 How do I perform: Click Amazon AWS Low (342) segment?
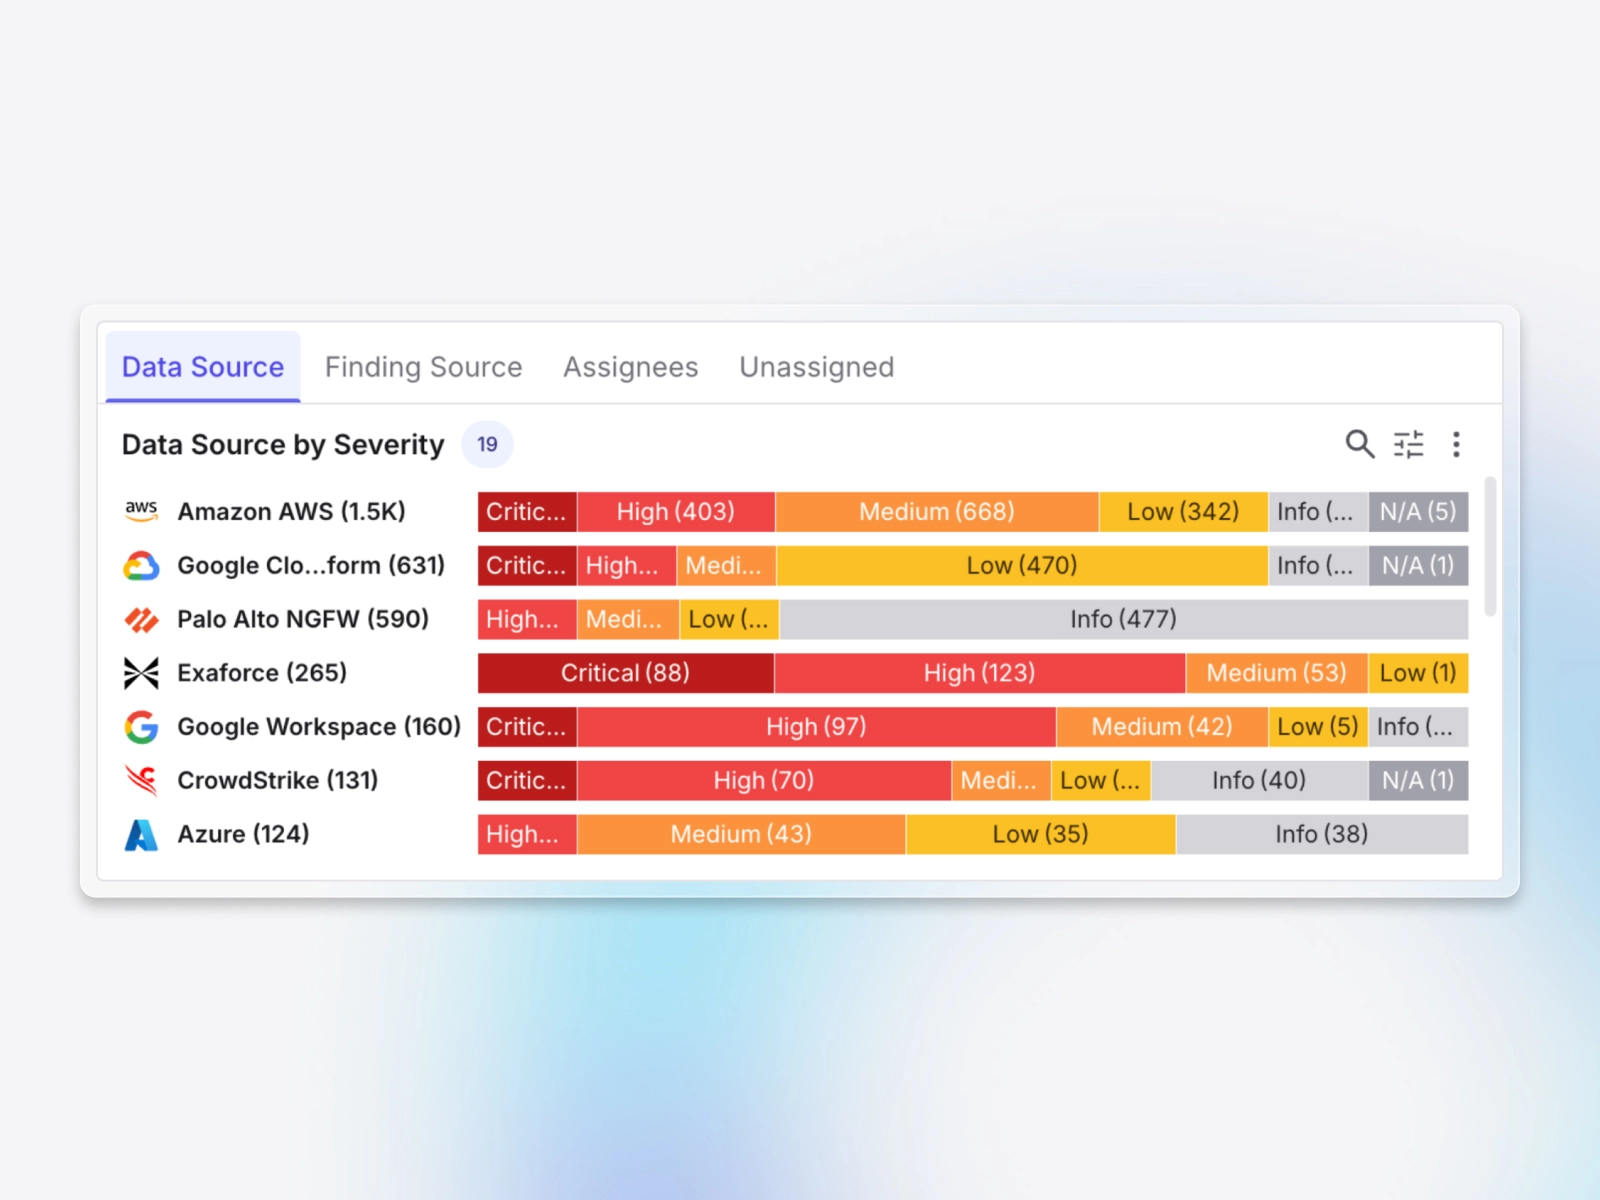point(1183,511)
